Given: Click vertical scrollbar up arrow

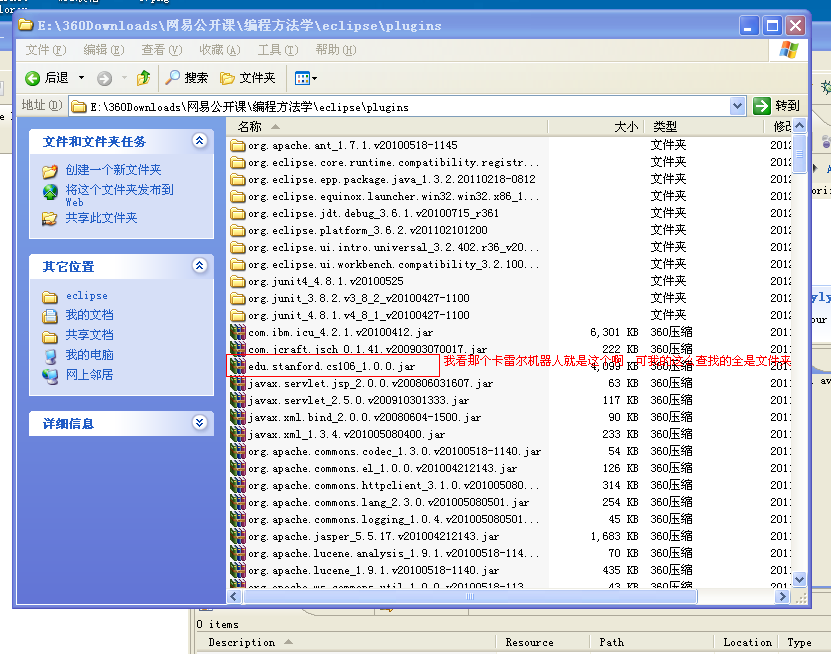Looking at the screenshot, I should (x=800, y=126).
